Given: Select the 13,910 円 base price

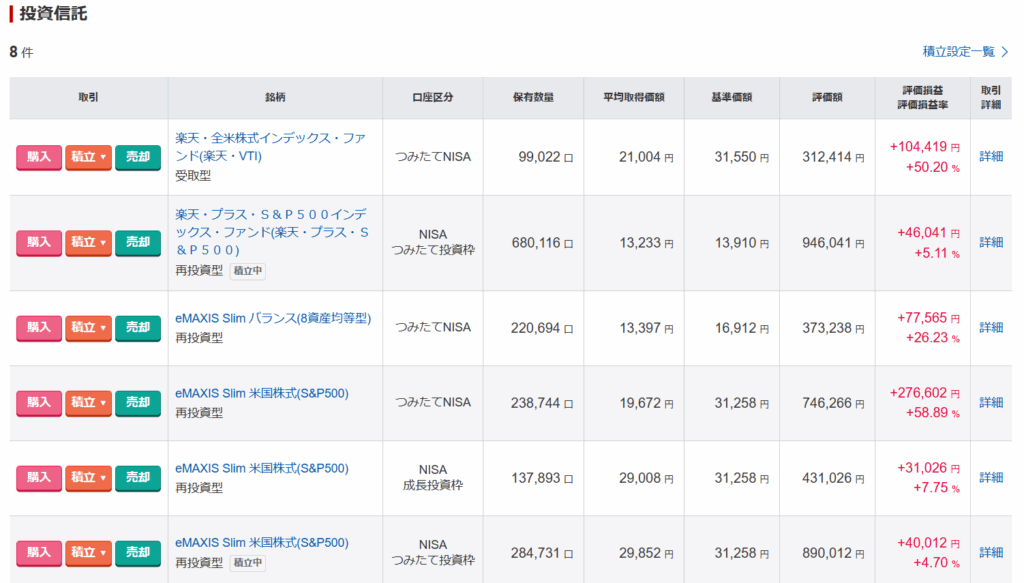Looking at the screenshot, I should click(742, 243).
